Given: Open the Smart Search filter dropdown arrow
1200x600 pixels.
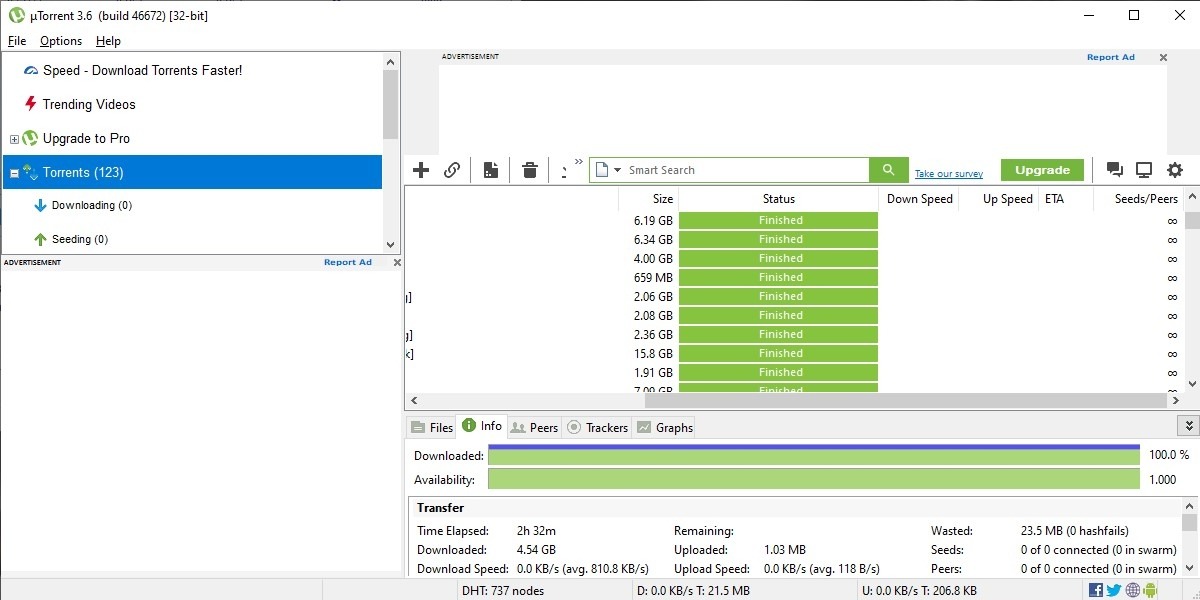Looking at the screenshot, I should 617,169.
